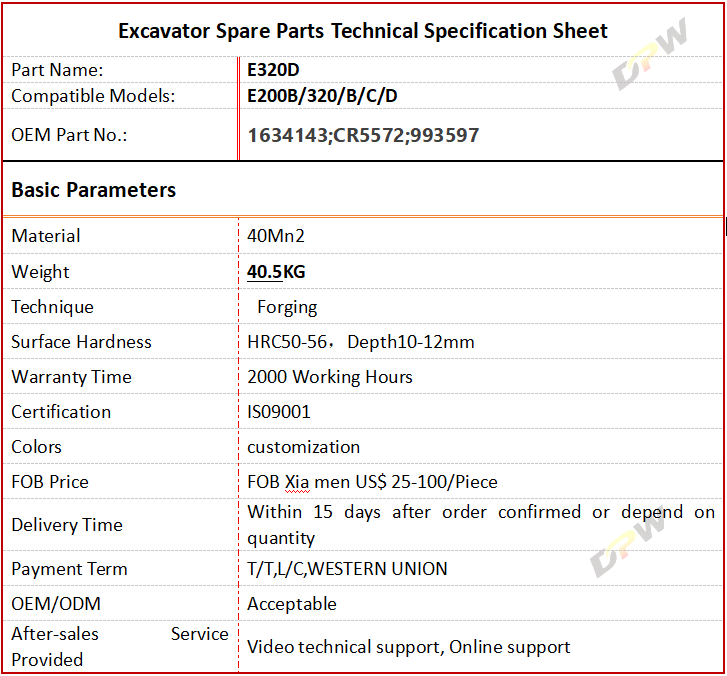This screenshot has width=727, height=676.
Task: Click the title 'Excavator Spare Parts Technical Specification Sheet'
Action: click(x=363, y=31)
